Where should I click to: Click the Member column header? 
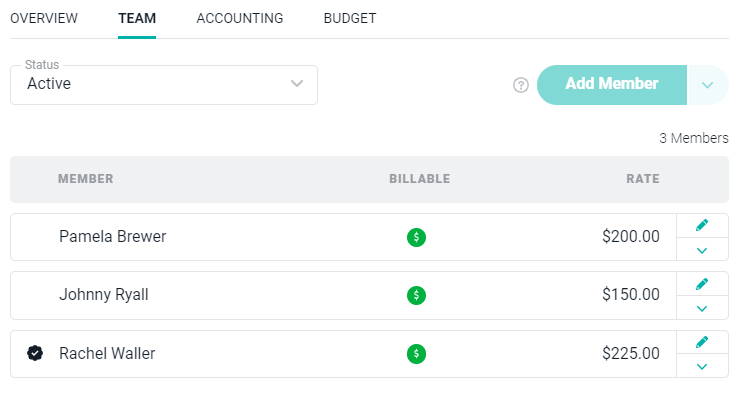(x=86, y=179)
